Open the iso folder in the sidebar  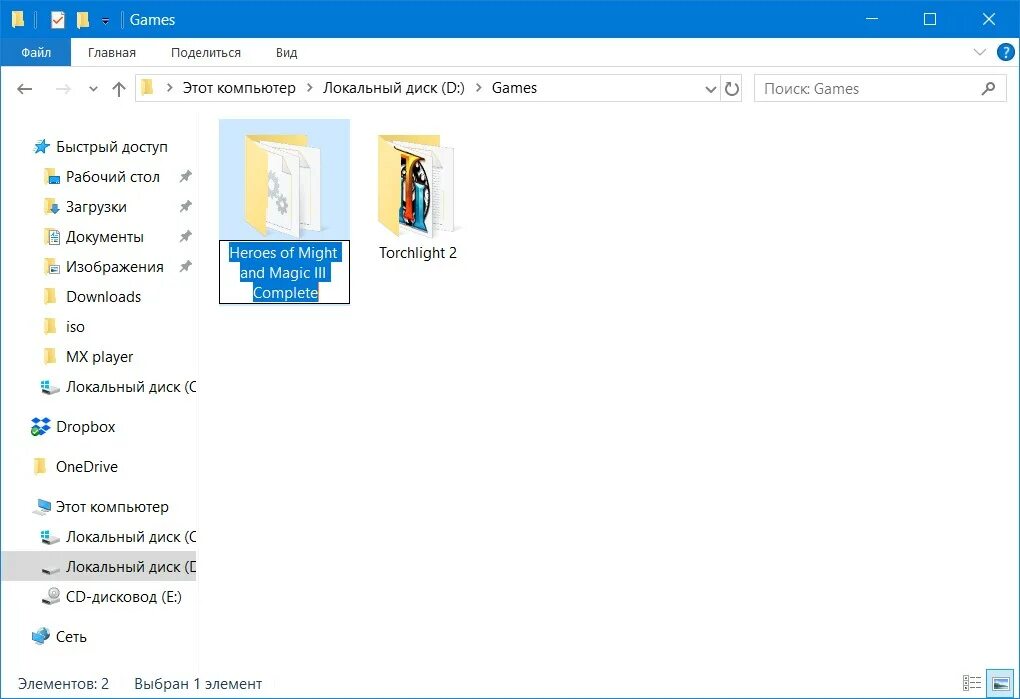coord(75,326)
